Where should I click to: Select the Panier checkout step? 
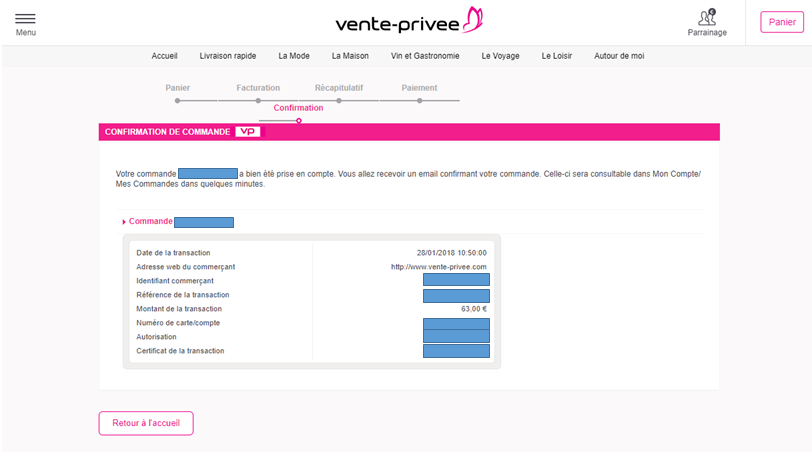pyautogui.click(x=178, y=88)
